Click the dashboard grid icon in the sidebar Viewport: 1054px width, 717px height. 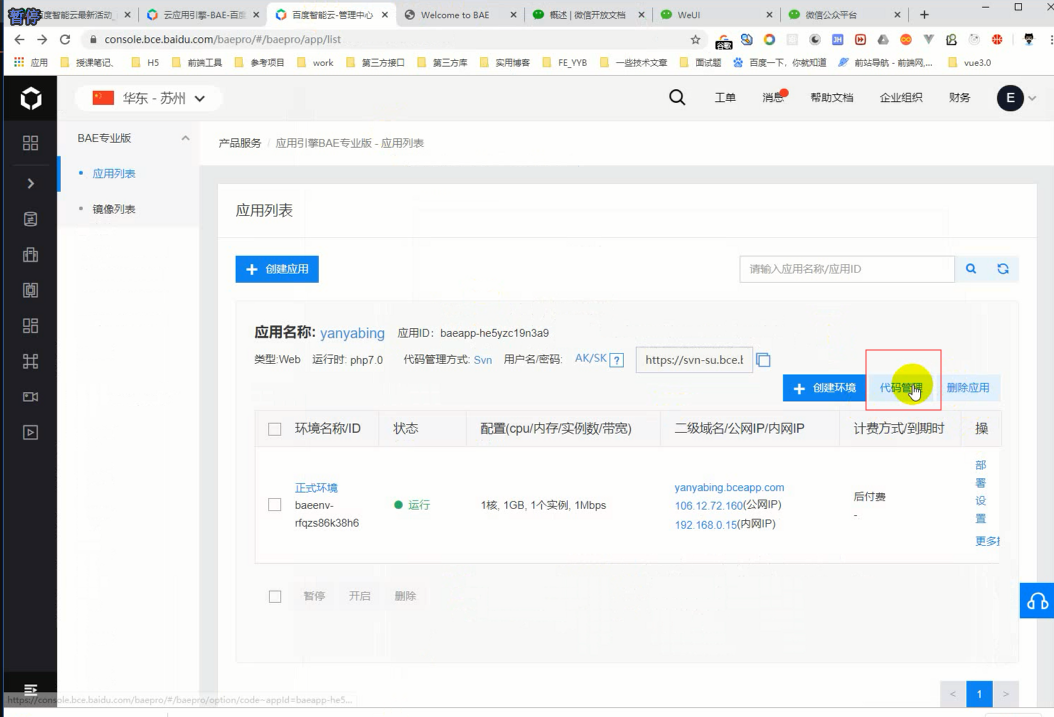28,143
